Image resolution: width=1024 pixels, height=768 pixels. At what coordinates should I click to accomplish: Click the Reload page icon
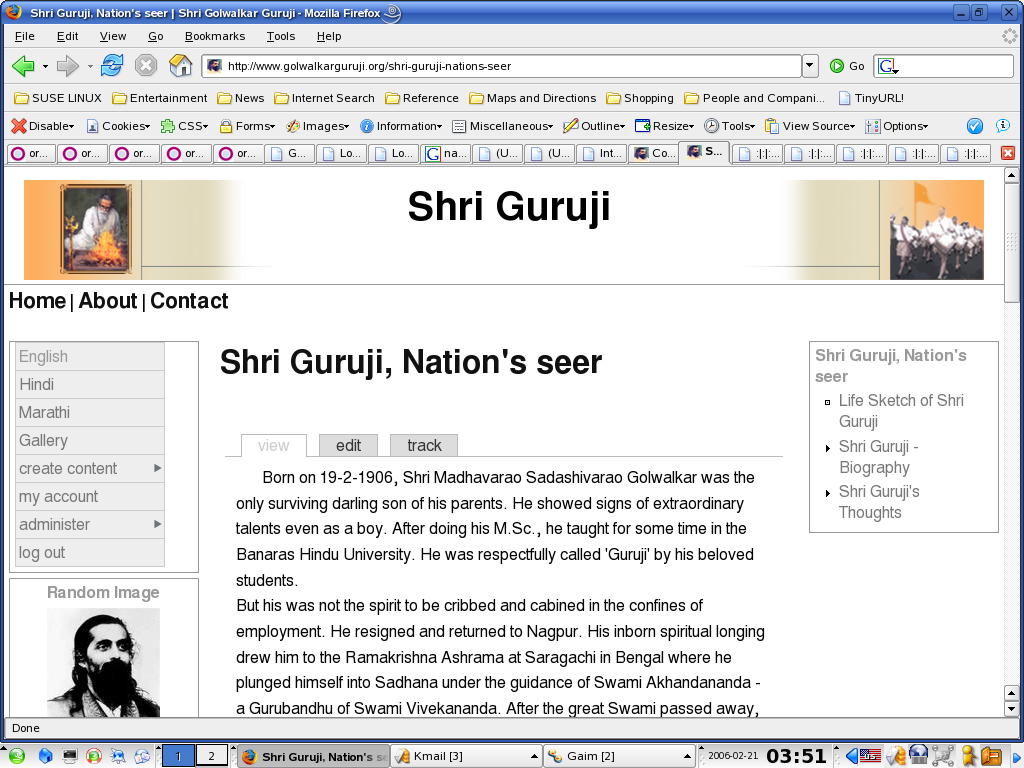point(112,66)
